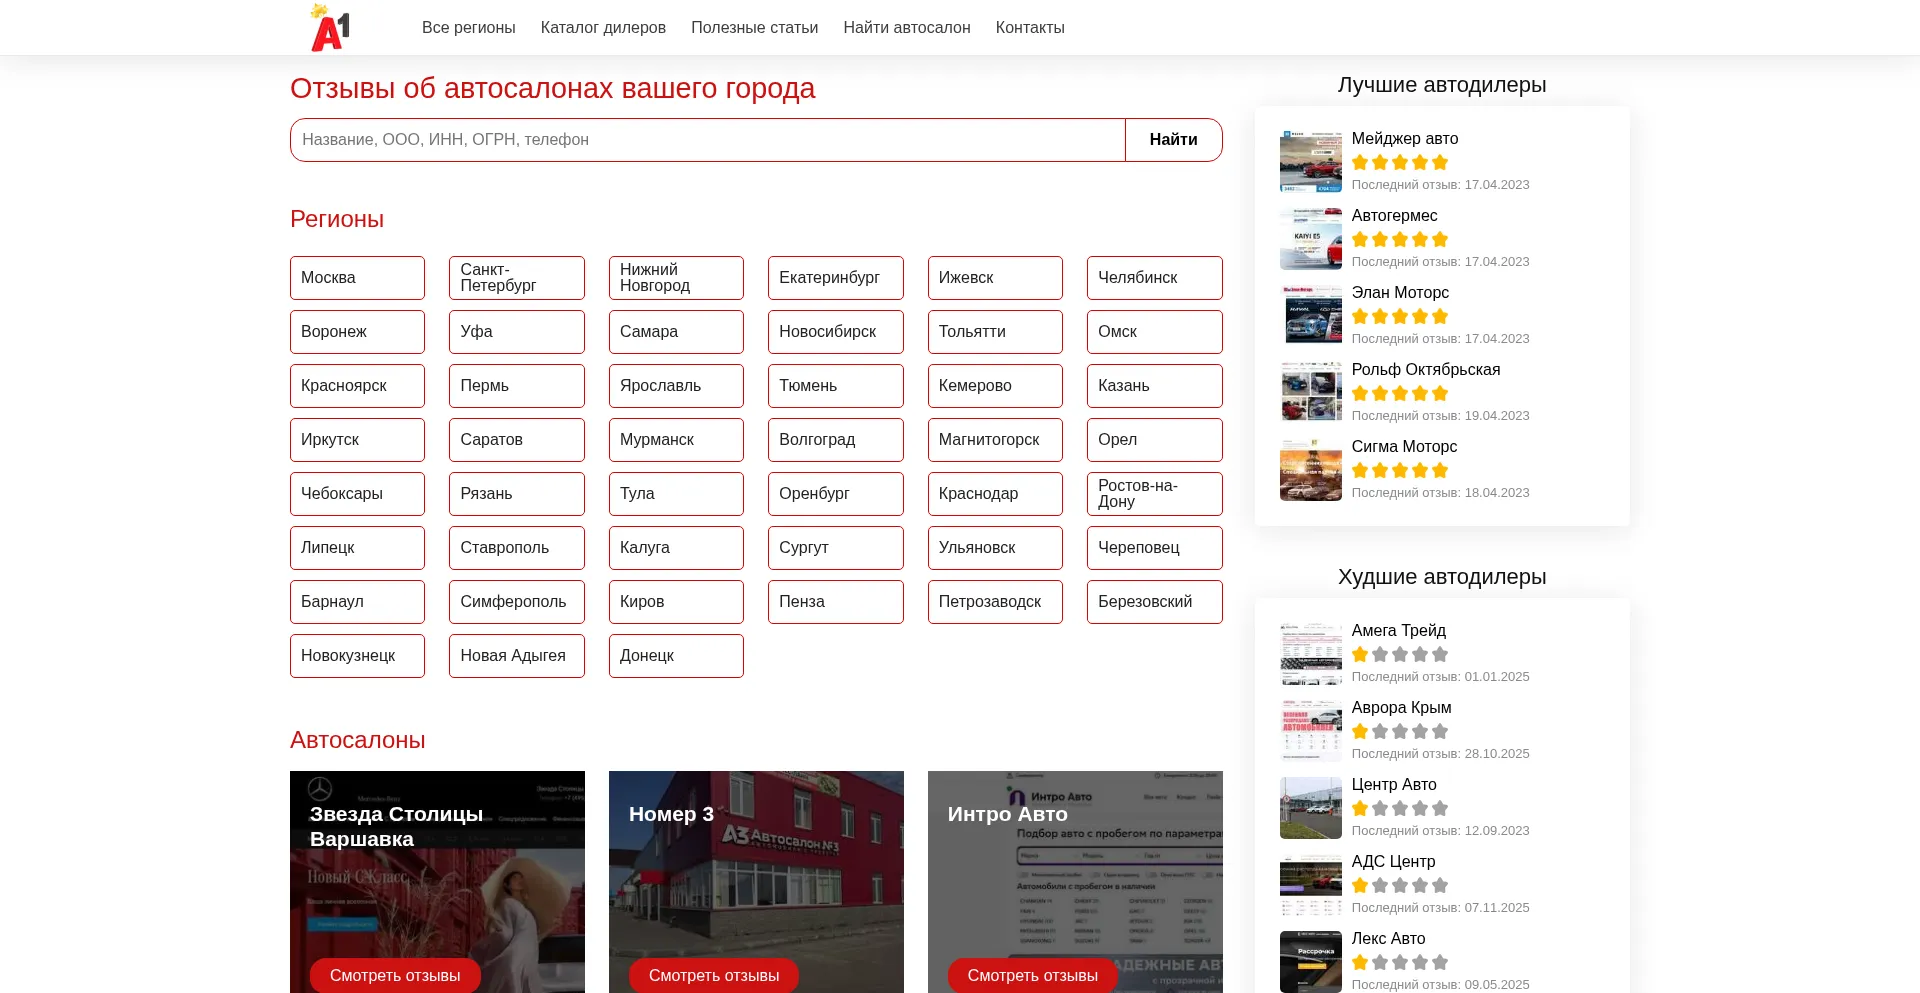Click Автогермес dealer thumbnail image
1920x993 pixels.
1310,239
